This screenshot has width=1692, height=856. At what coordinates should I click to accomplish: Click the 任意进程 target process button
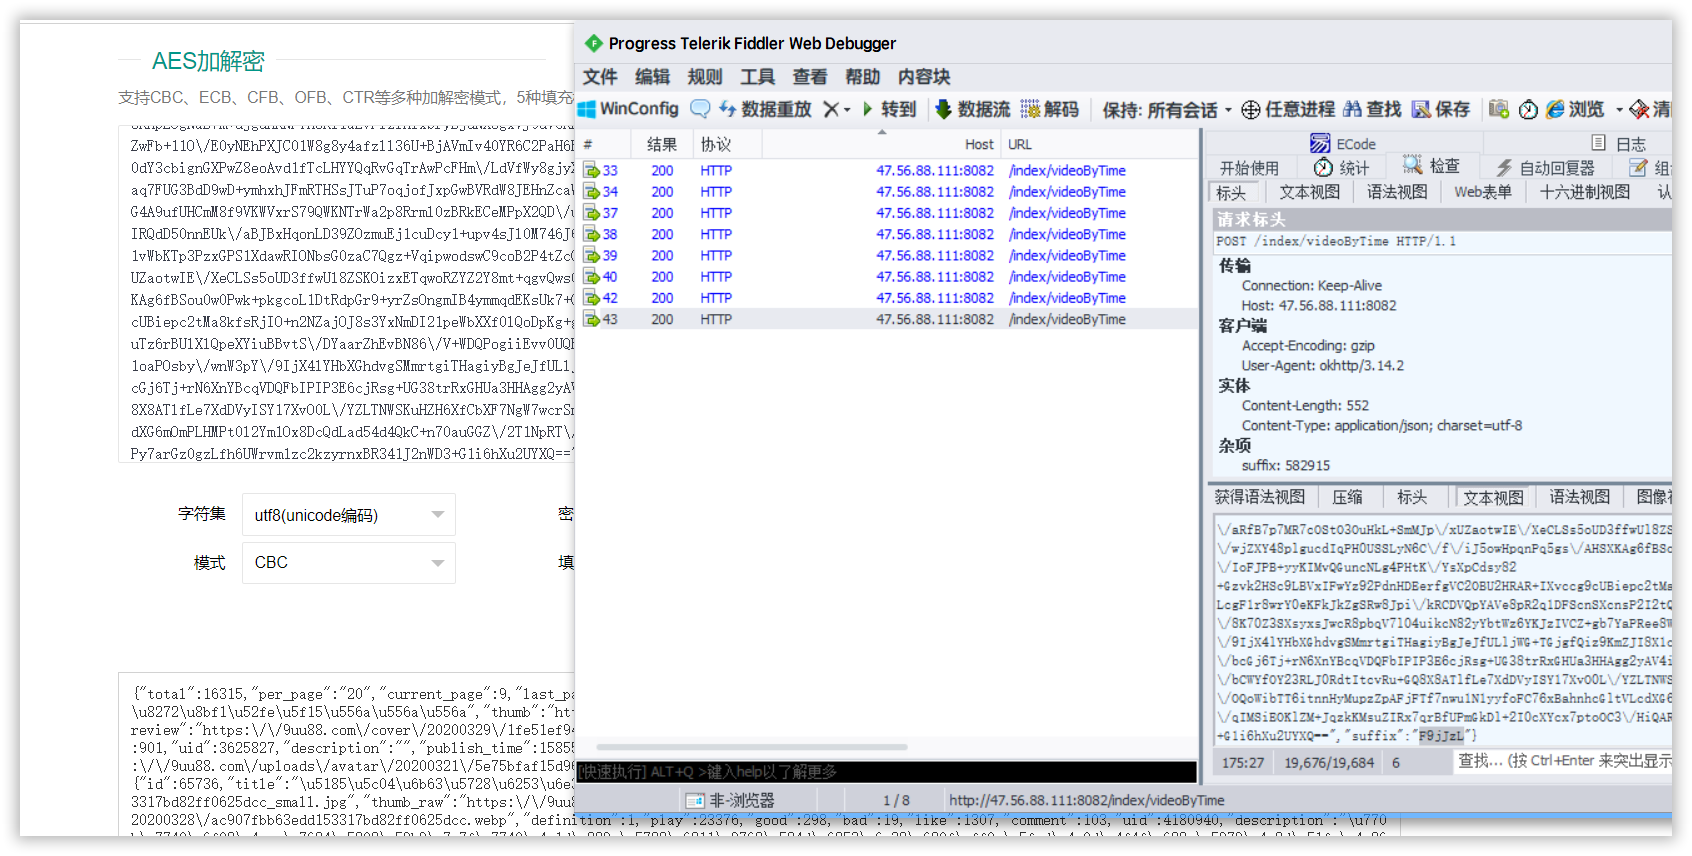click(x=1289, y=109)
